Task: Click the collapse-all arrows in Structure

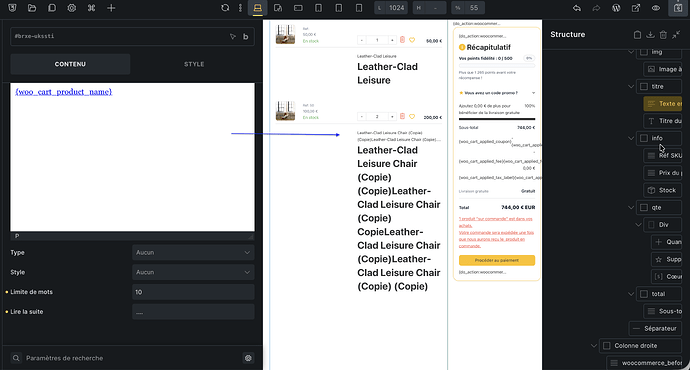Action: point(676,34)
